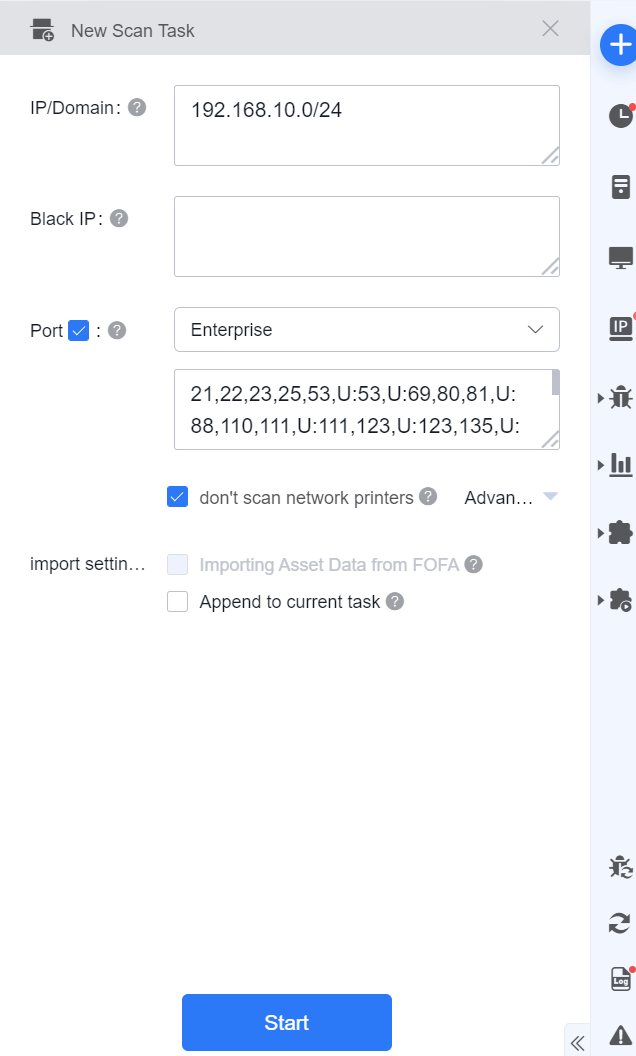Viewport: 636px width, 1056px height.
Task: Click the refresh arrows sidebar icon
Action: coord(620,923)
